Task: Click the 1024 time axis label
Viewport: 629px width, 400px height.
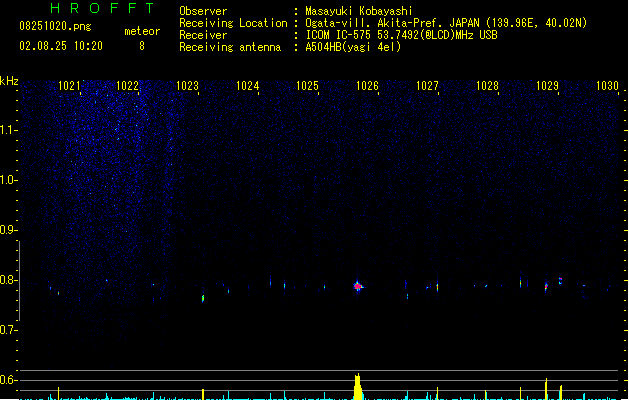Action: 248,85
